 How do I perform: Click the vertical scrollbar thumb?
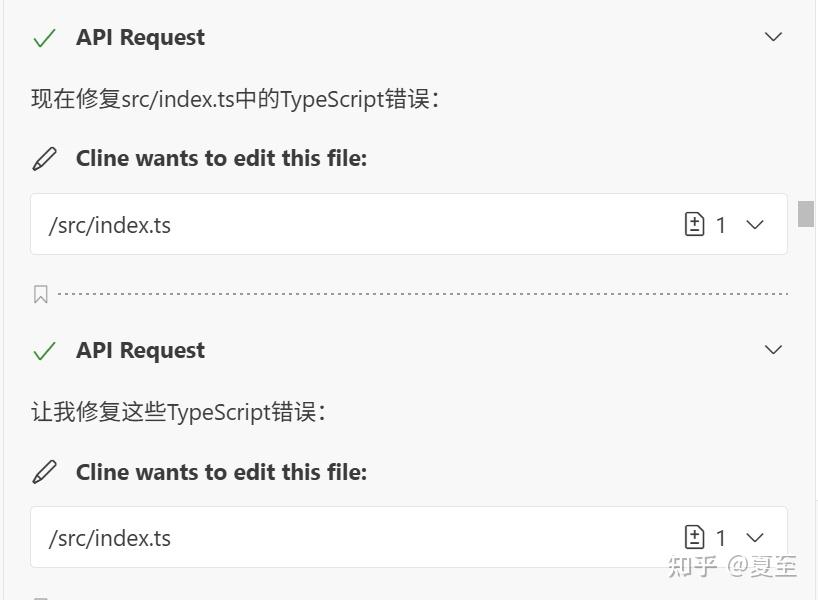(806, 213)
